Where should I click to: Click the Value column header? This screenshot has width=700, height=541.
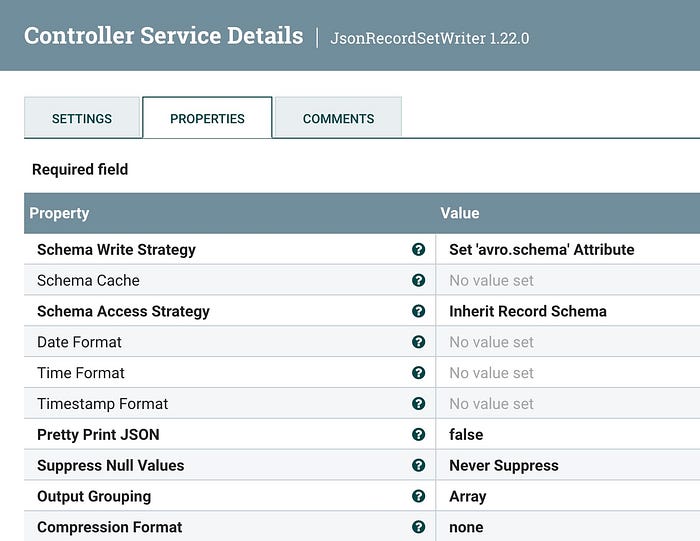(460, 213)
